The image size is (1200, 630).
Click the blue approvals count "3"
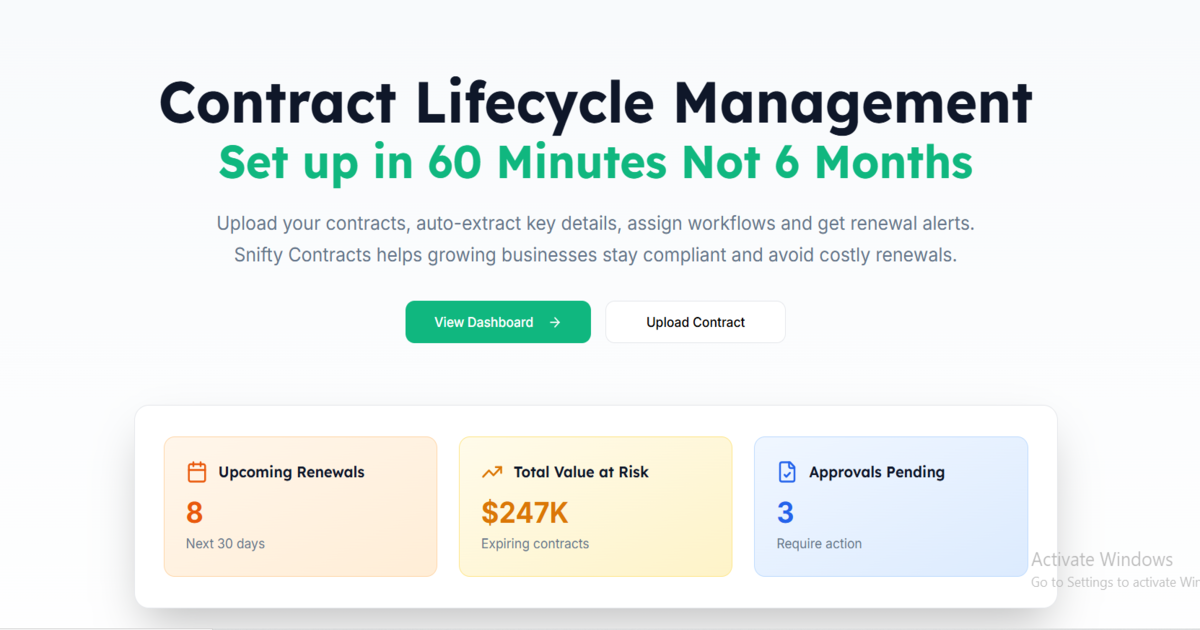point(785,513)
